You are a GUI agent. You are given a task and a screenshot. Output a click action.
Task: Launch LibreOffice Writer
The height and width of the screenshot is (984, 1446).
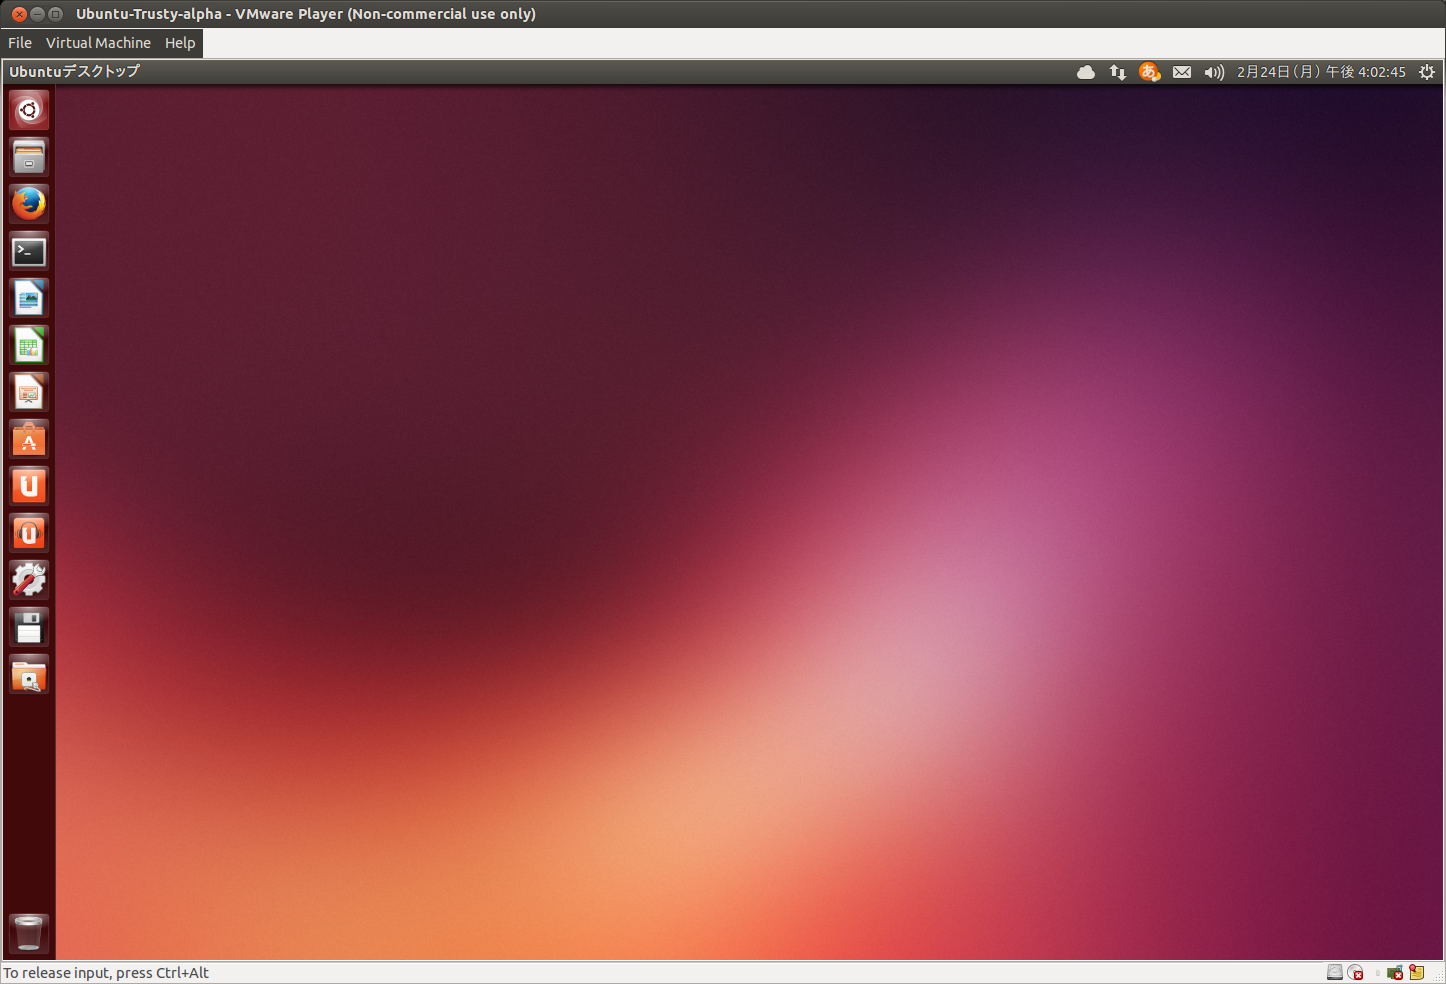29,298
